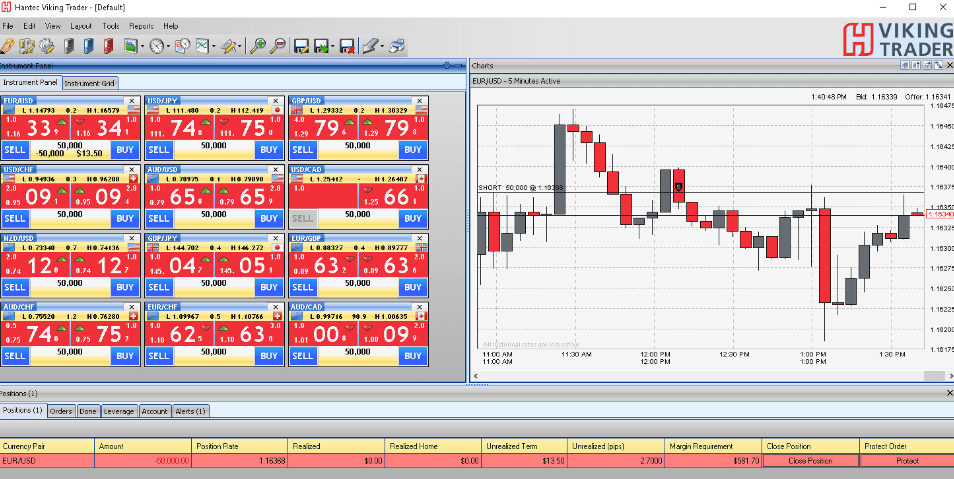Open the dropdown beside the pen marker icon
Screen dimensions: 954x479
click(382, 46)
